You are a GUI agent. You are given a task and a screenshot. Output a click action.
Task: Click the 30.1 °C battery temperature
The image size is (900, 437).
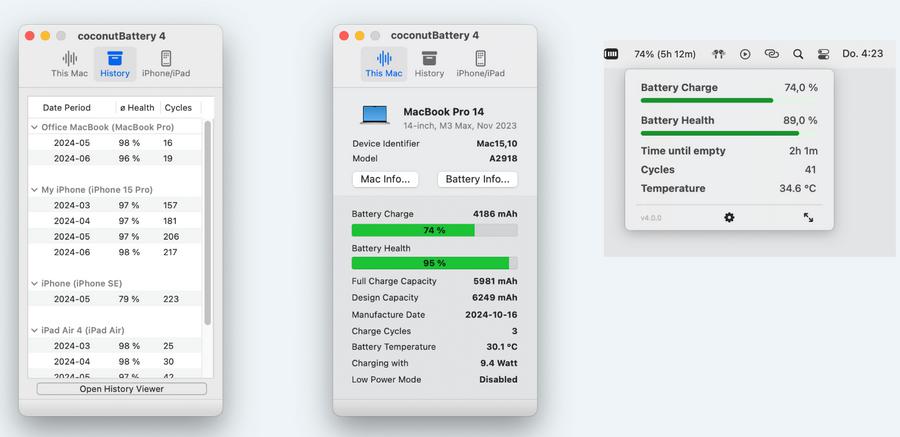[x=502, y=347]
